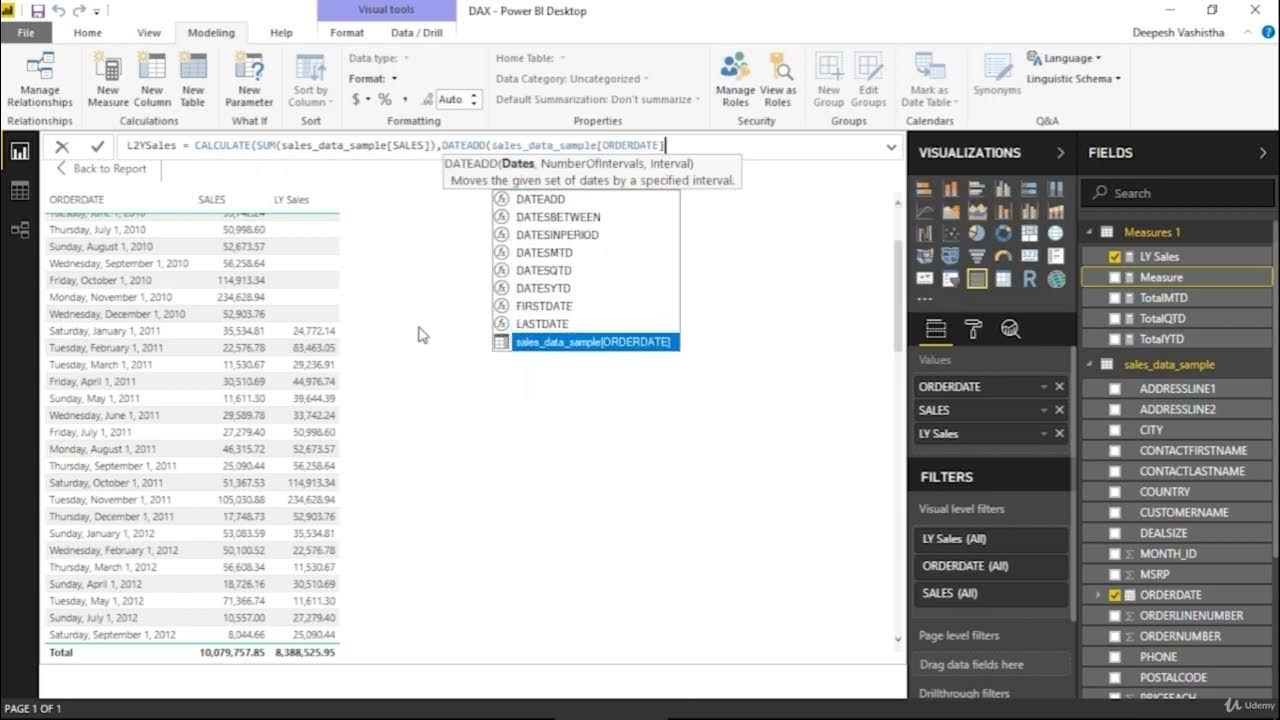Check the TotalYTD checkbox
This screenshot has height=720, width=1280.
click(x=1115, y=339)
